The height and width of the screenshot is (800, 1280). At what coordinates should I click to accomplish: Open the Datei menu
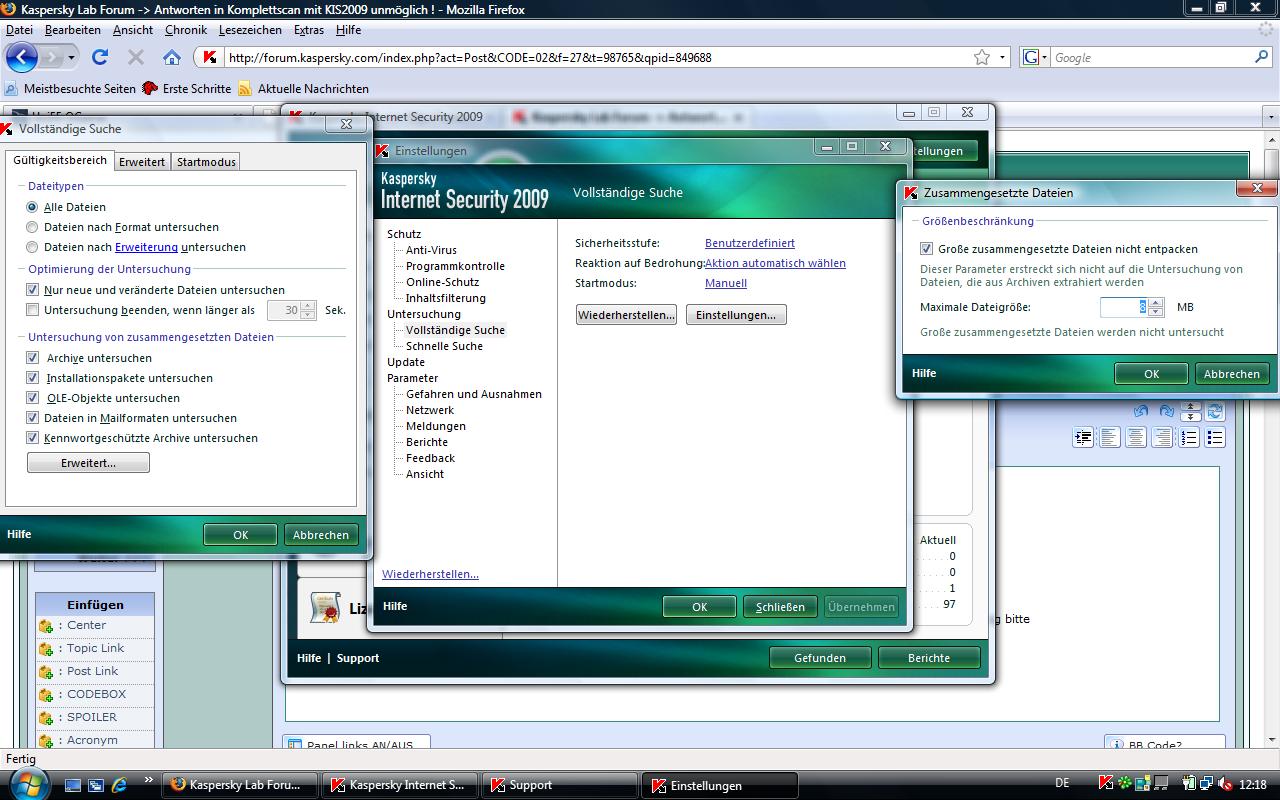[19, 30]
